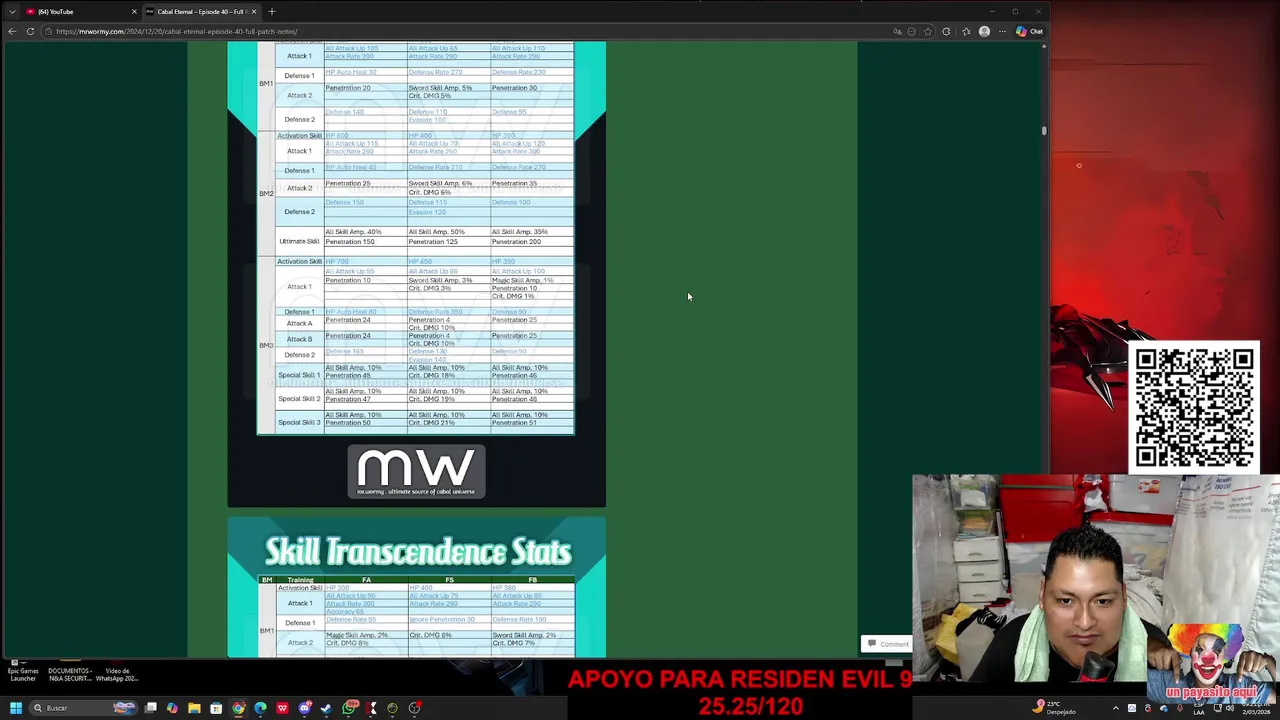Add this page to favorites star
The height and width of the screenshot is (720, 1280).
point(928,31)
